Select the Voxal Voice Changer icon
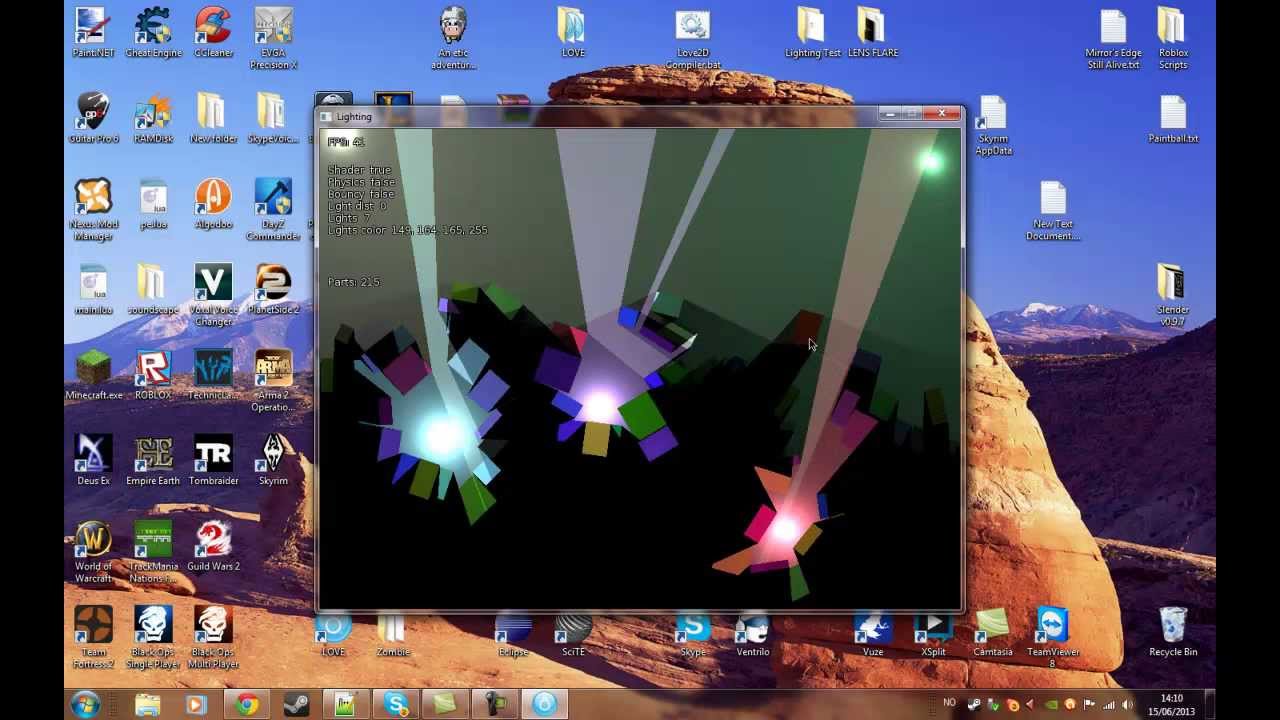1280x720 pixels. (213, 297)
